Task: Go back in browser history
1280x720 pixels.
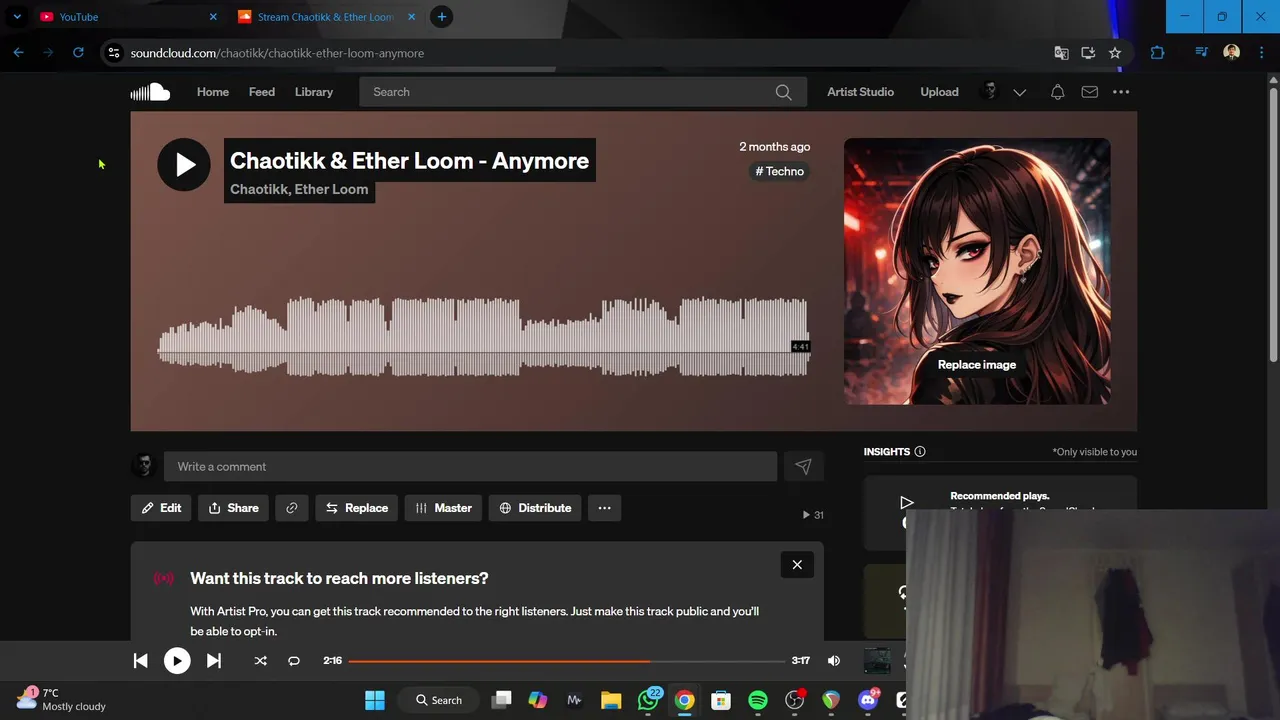Action: coord(18,53)
